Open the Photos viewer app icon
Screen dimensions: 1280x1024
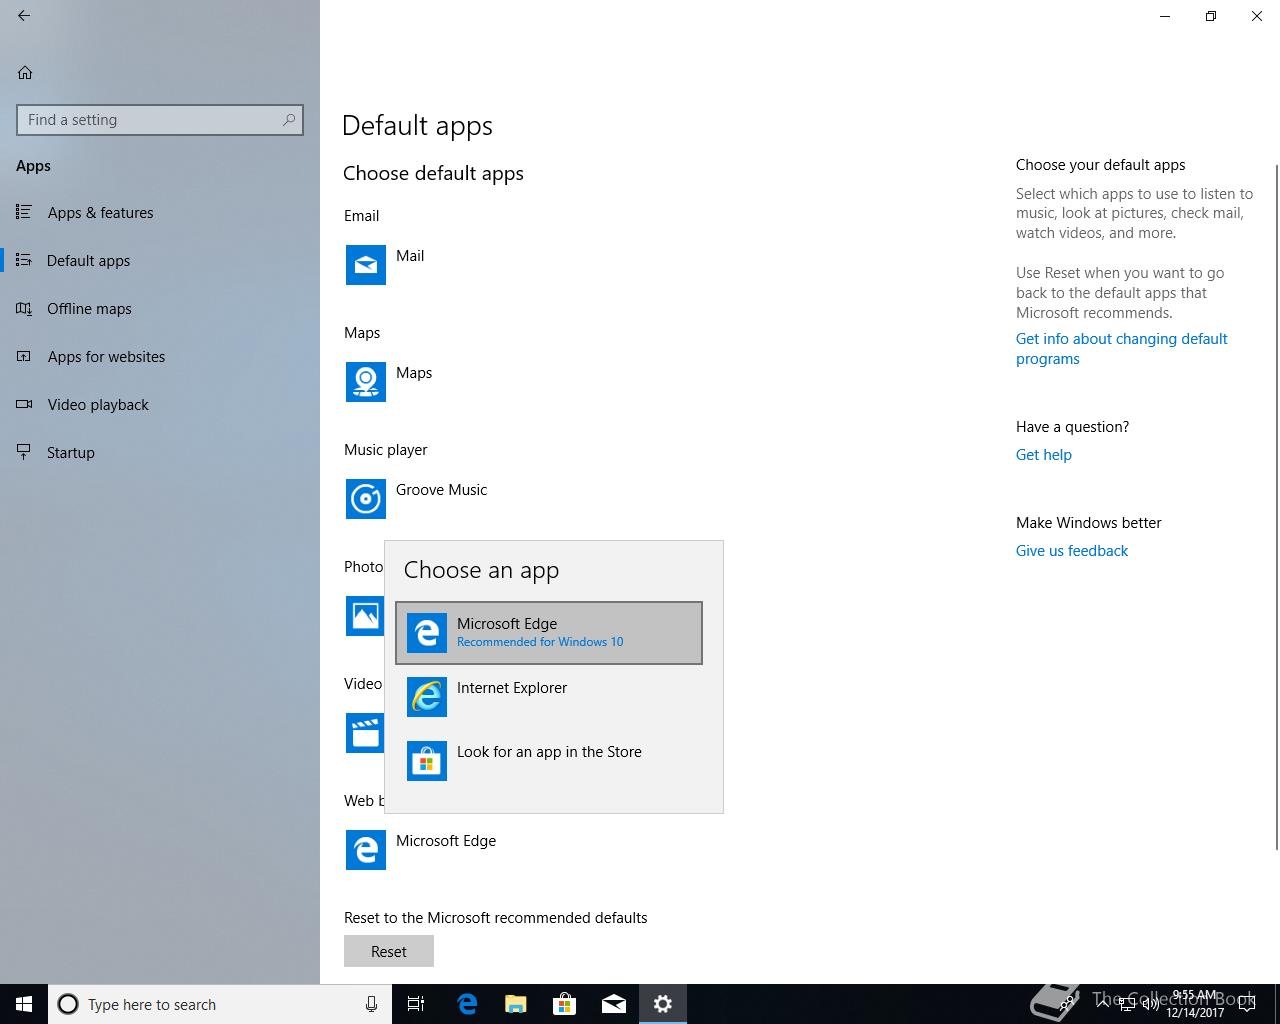point(365,616)
